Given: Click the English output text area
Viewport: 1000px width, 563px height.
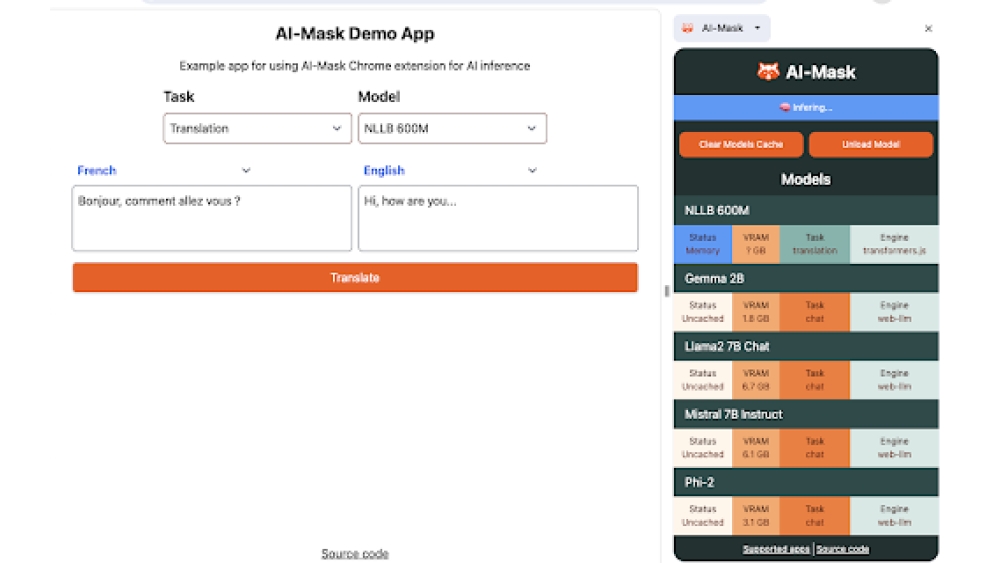Looking at the screenshot, I should tap(498, 218).
